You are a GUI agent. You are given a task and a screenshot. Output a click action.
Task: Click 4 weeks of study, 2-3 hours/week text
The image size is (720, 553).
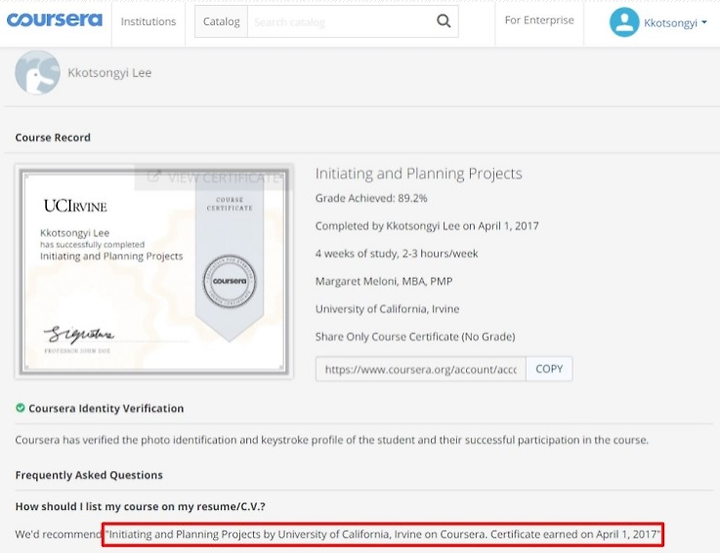(397, 254)
